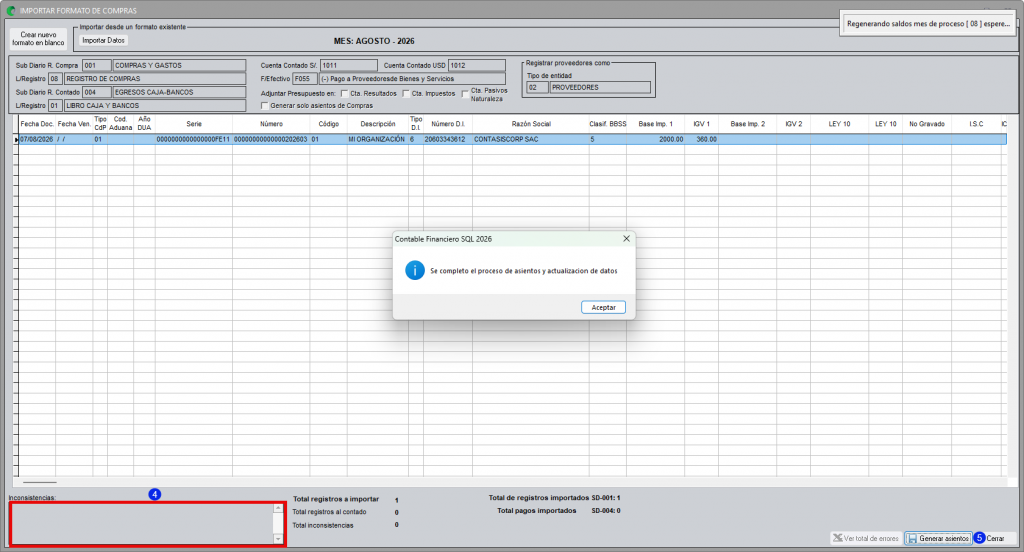Image resolution: width=1024 pixels, height=552 pixels.
Task: Click the EGRESOS CAJA-BANCOS field
Action: point(180,92)
